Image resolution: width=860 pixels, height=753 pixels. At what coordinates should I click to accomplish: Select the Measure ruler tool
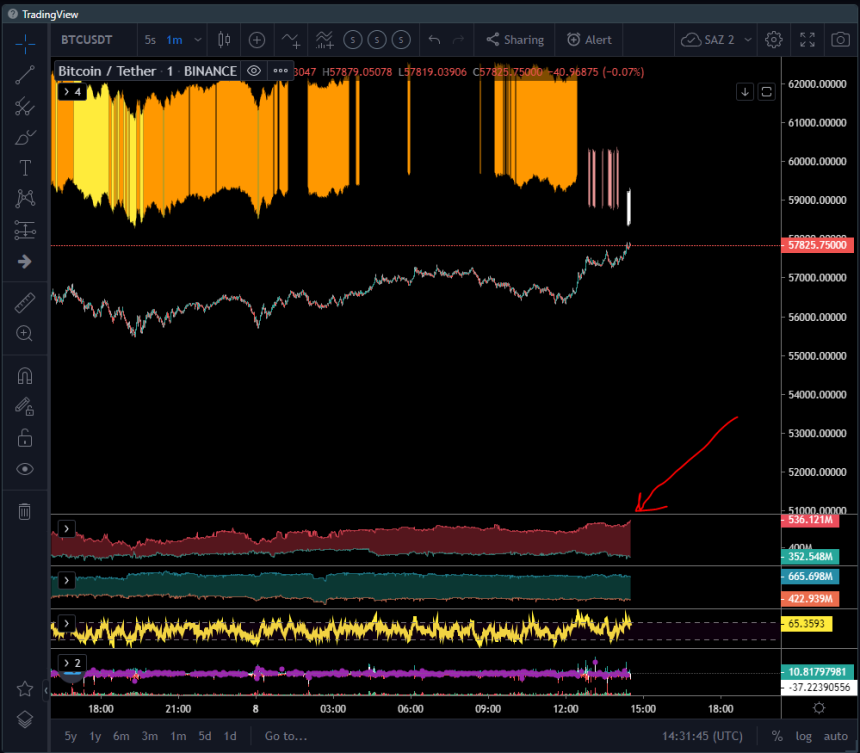pos(24,302)
